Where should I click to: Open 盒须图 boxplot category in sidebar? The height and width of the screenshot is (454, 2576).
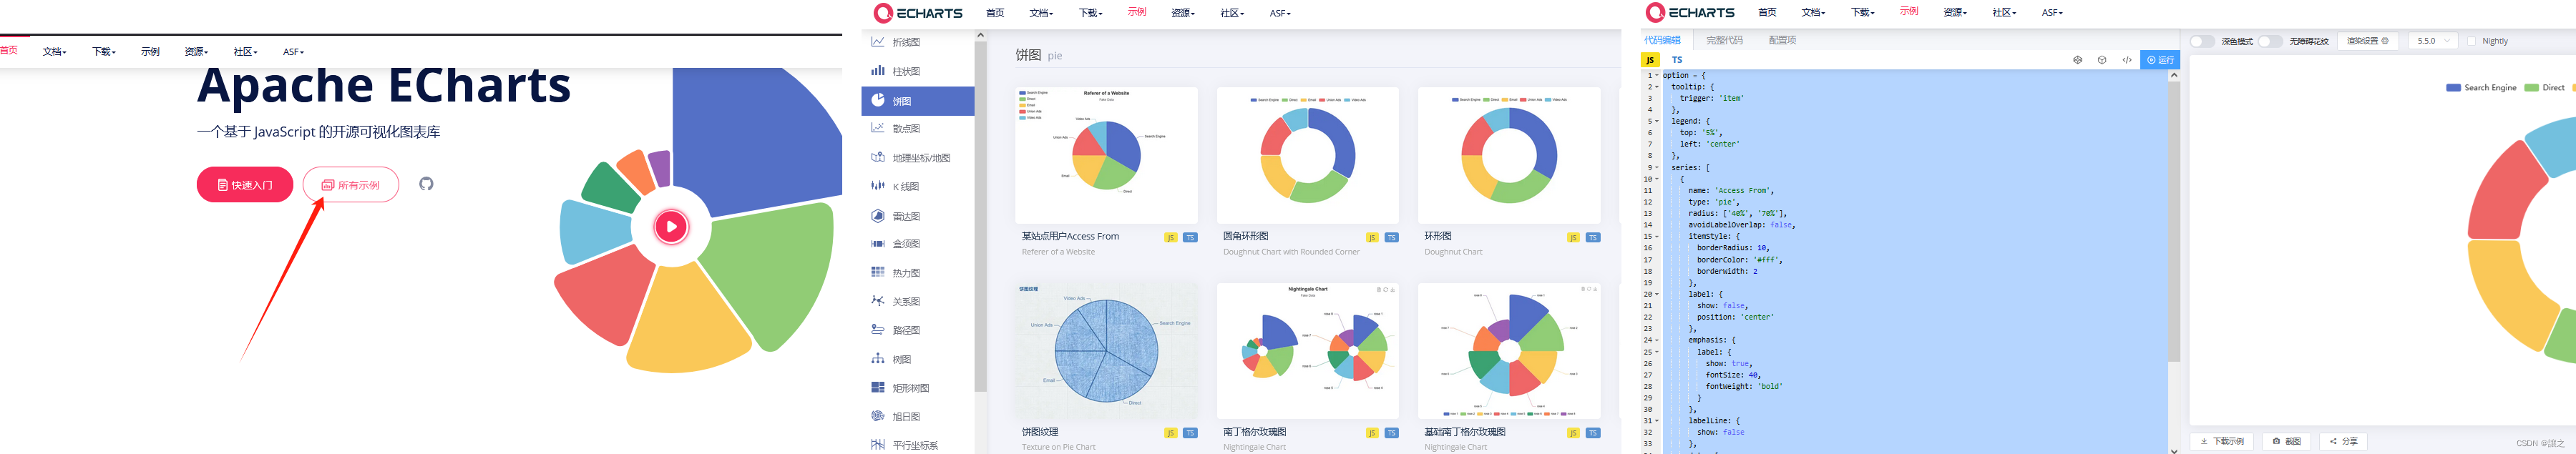(917, 244)
